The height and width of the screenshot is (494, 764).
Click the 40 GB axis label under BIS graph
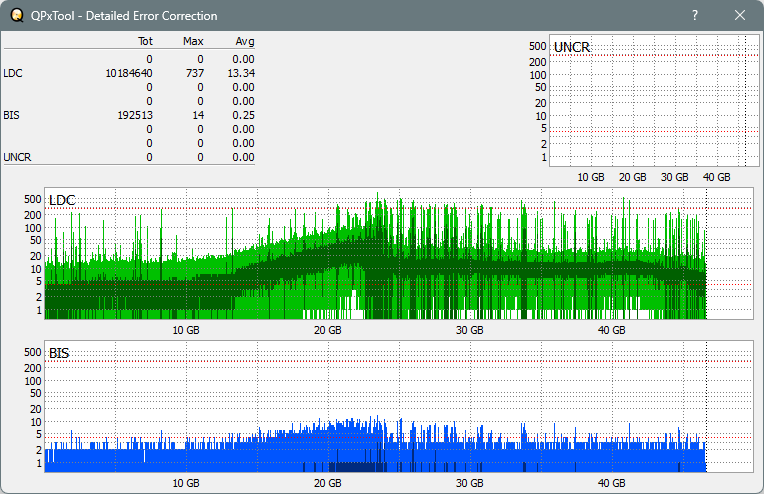[612, 483]
